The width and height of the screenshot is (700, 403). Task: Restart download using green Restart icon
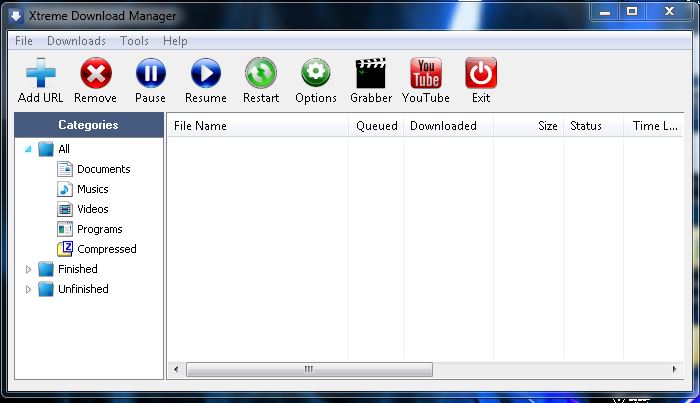tap(261, 74)
